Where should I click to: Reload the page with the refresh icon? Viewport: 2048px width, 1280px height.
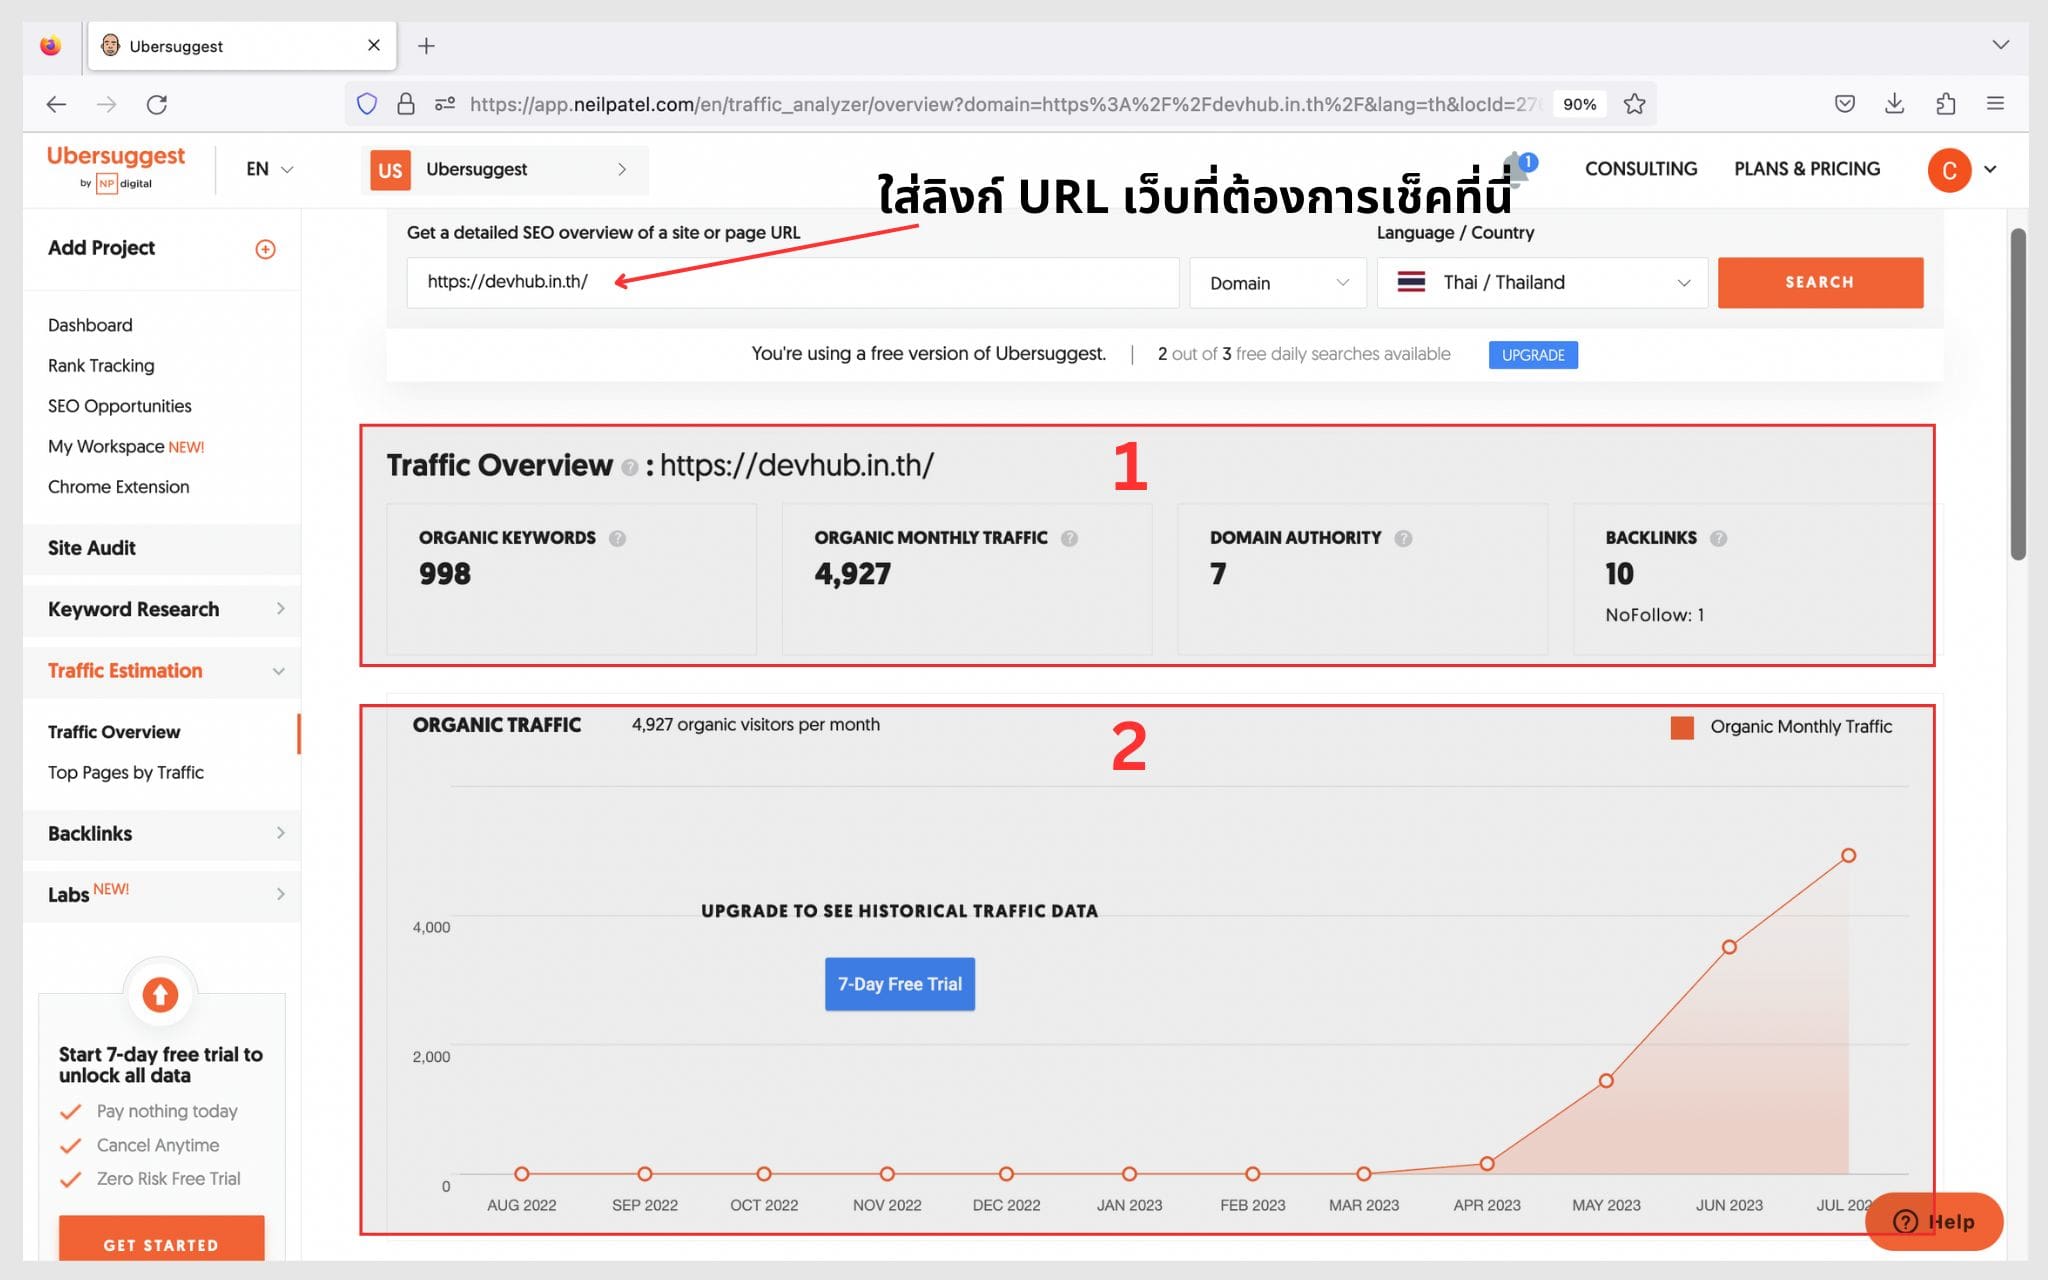[x=157, y=104]
